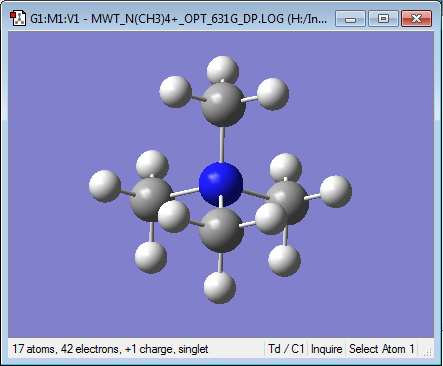Close the MWT_N(CH3)4+ view window
Screen dimensions: 443x366
pos(417,18)
